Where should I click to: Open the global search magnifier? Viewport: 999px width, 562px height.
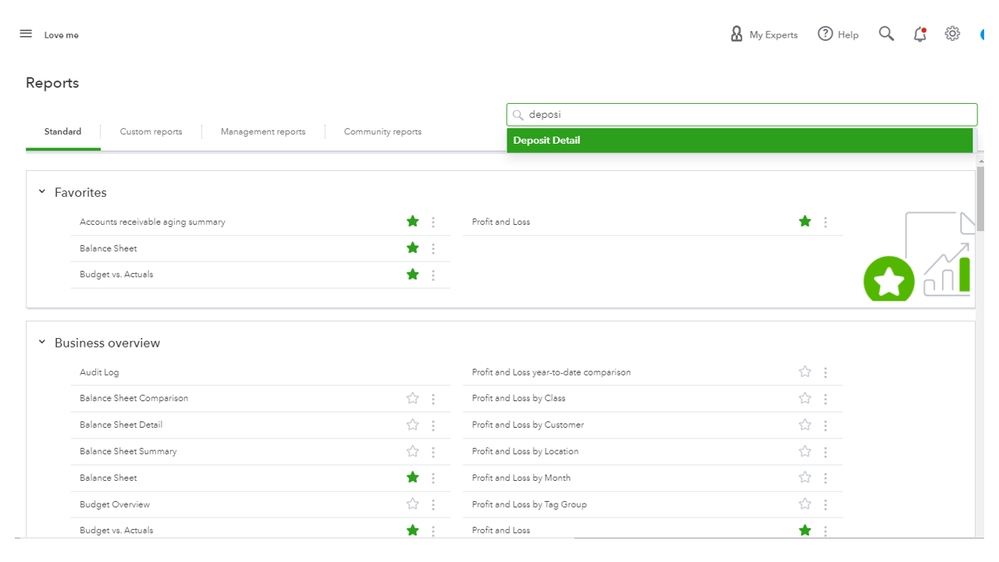[886, 34]
